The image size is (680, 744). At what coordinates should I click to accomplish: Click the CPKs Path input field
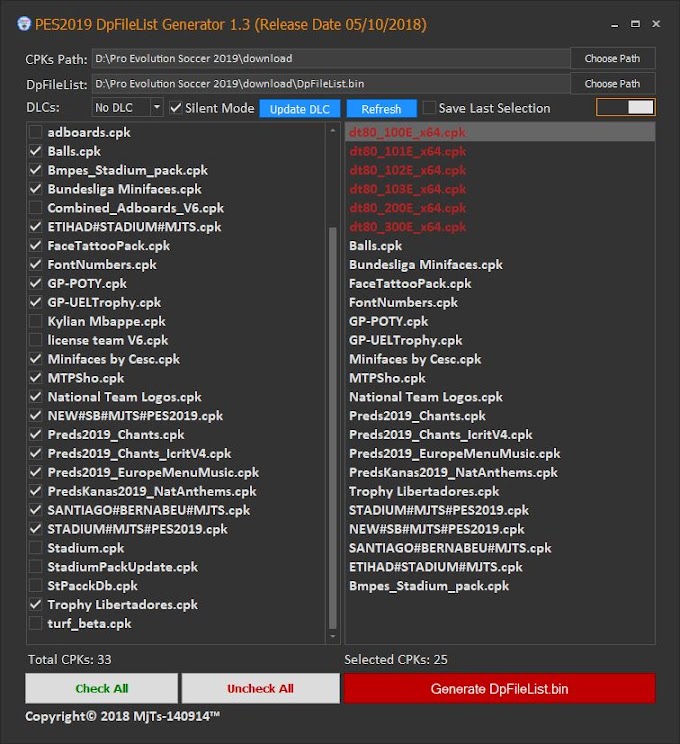click(331, 58)
